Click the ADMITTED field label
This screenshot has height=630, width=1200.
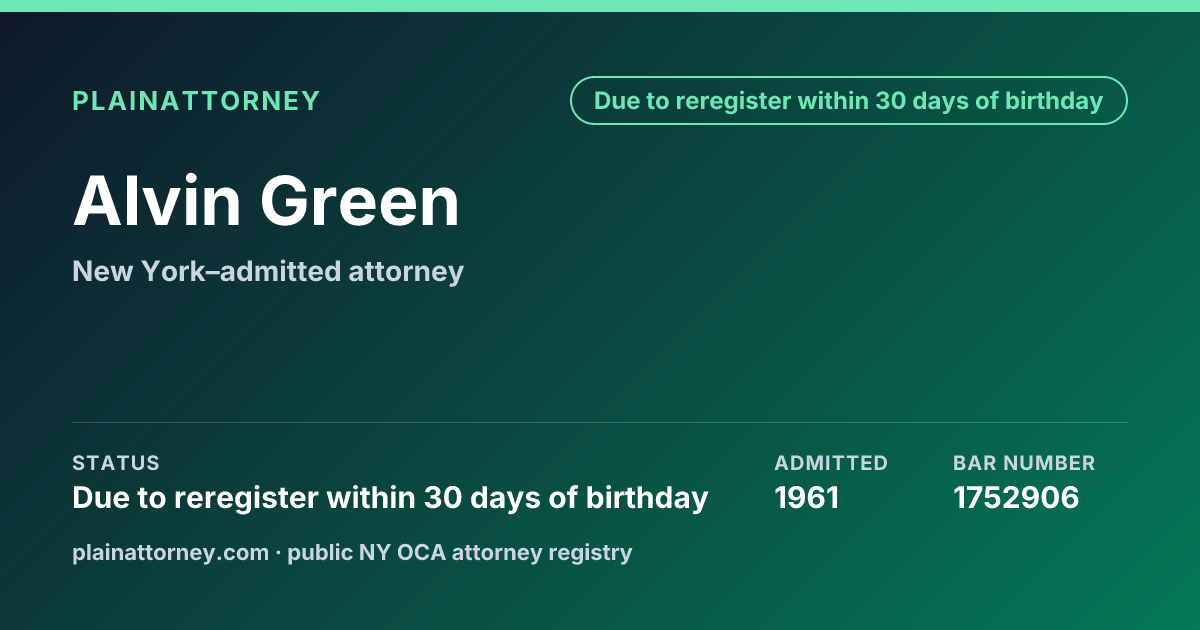coord(831,463)
